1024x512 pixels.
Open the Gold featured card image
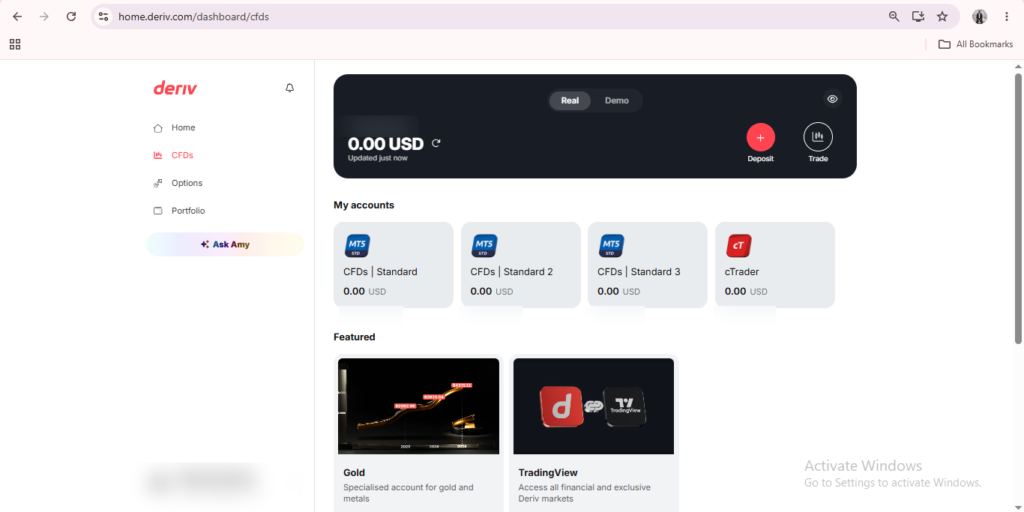point(419,406)
